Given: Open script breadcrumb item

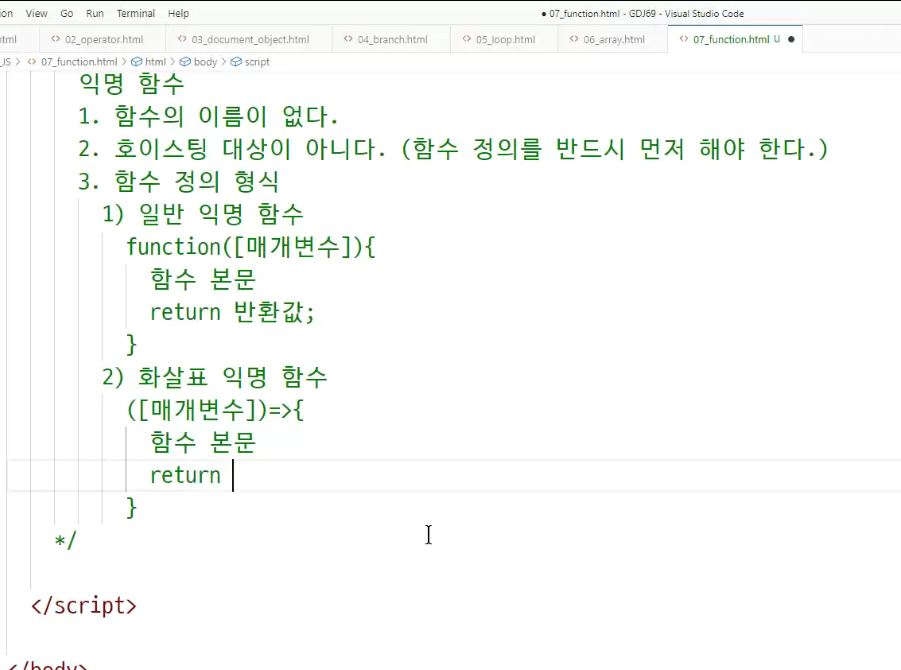Looking at the screenshot, I should pyautogui.click(x=257, y=61).
